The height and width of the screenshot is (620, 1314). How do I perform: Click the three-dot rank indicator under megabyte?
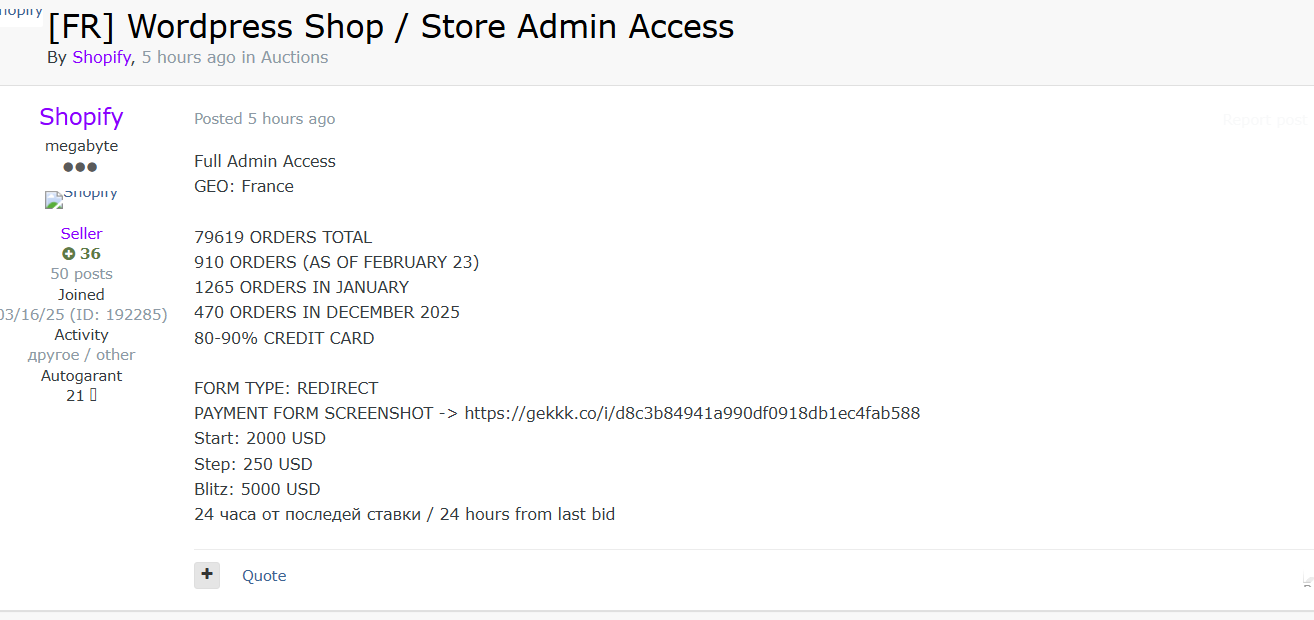81,167
